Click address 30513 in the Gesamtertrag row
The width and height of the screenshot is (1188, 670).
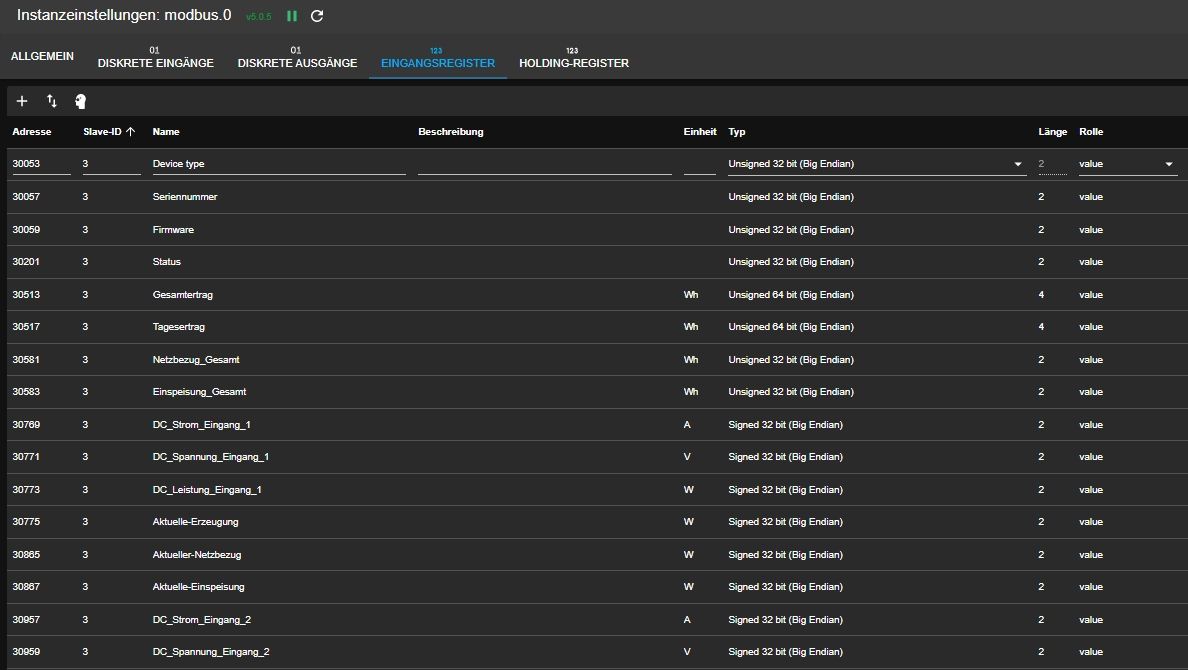26,295
